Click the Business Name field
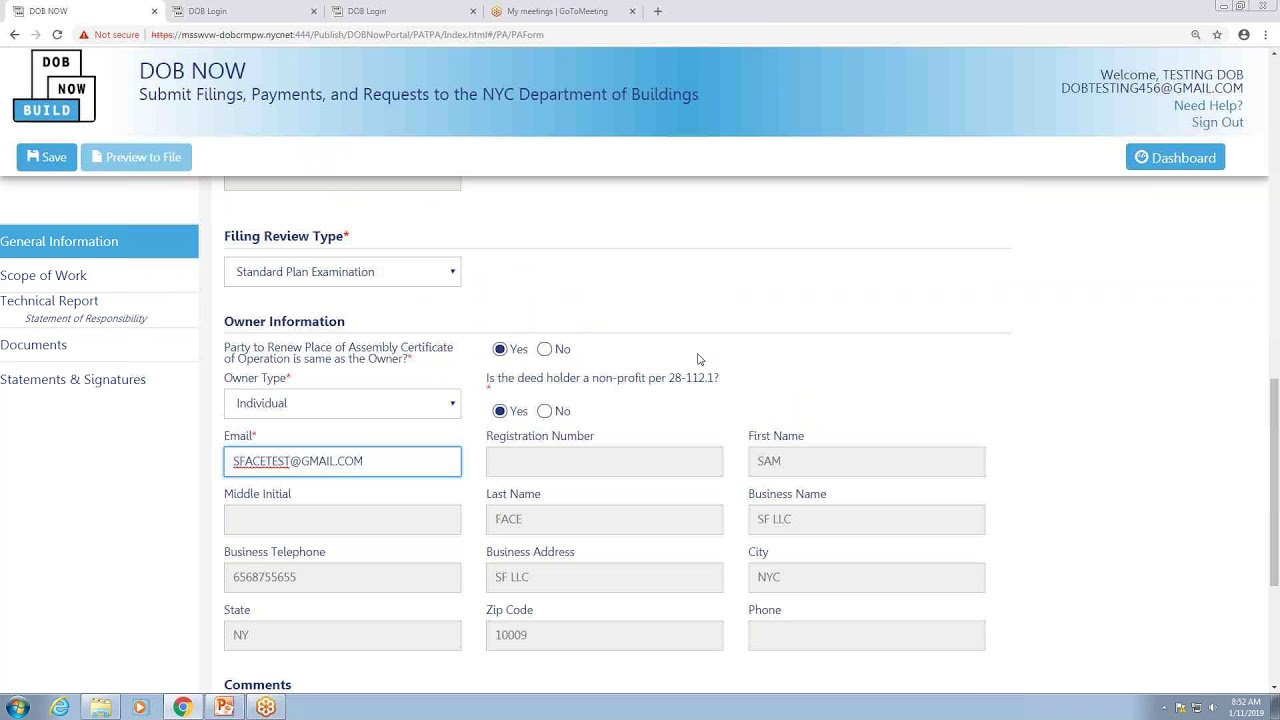The width and height of the screenshot is (1280, 720). pos(866,519)
